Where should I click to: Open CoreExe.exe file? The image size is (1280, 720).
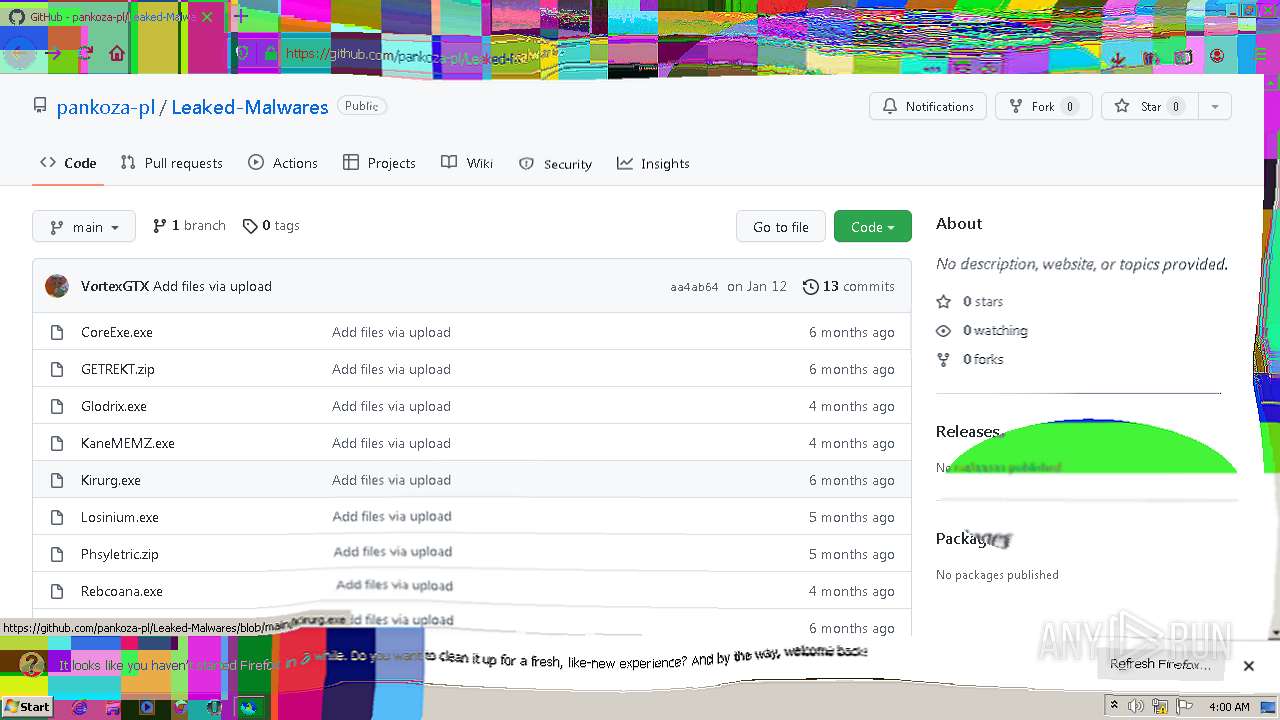point(117,332)
